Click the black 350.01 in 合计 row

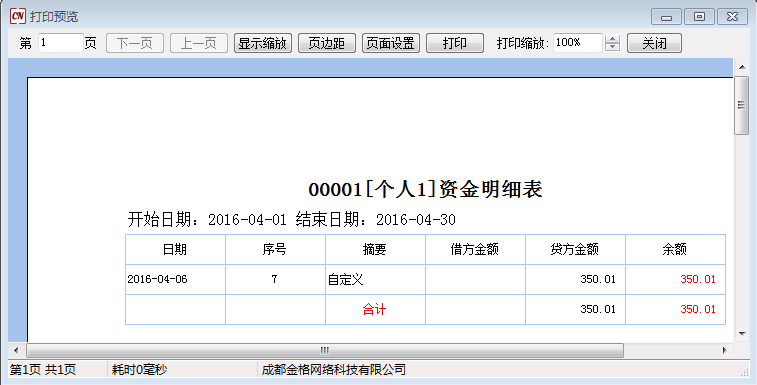[x=598, y=309]
